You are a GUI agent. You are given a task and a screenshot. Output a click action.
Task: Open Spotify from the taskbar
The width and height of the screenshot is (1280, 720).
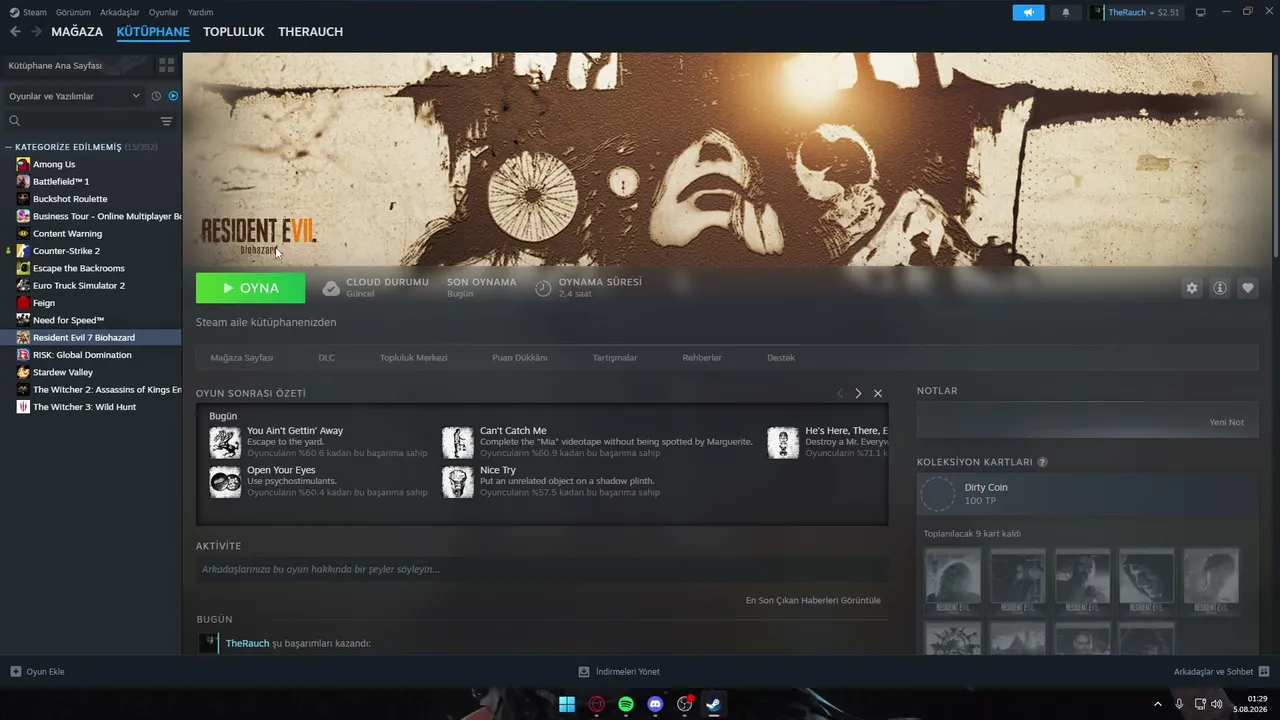pyautogui.click(x=626, y=704)
